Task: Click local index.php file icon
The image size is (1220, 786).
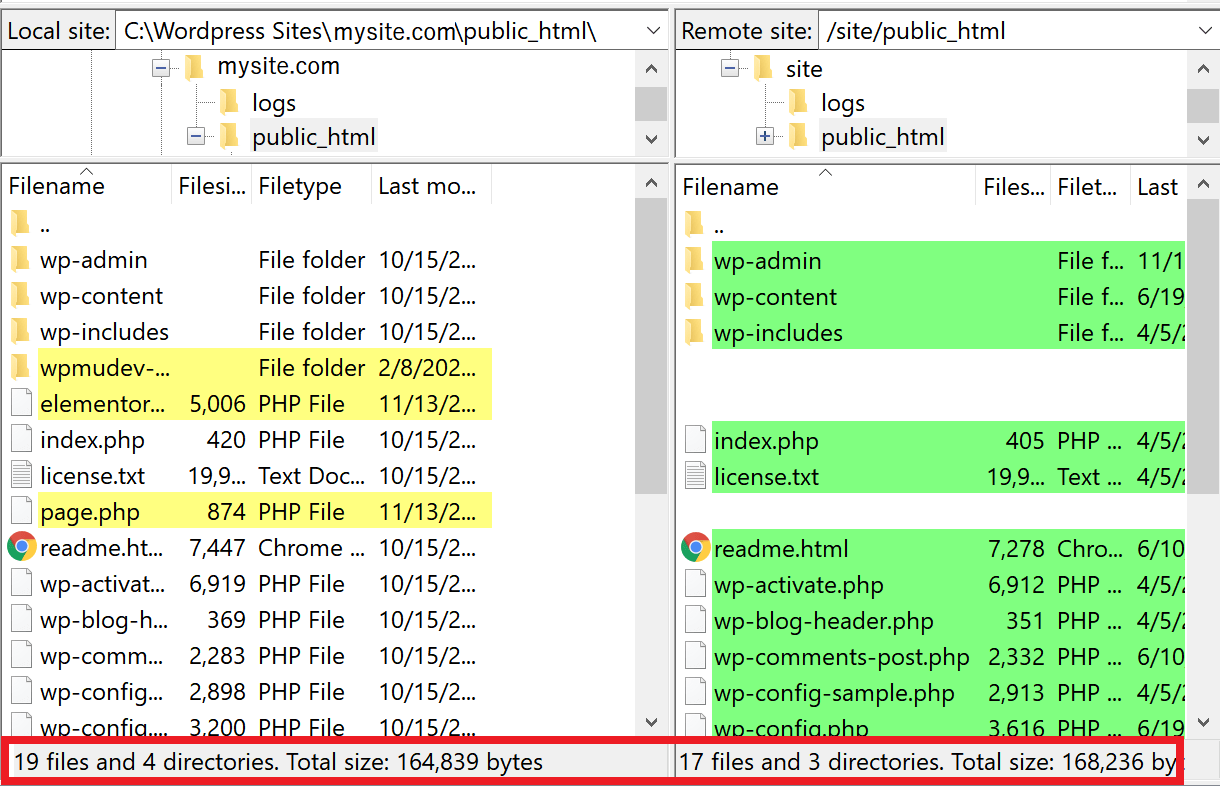Action: (21, 439)
